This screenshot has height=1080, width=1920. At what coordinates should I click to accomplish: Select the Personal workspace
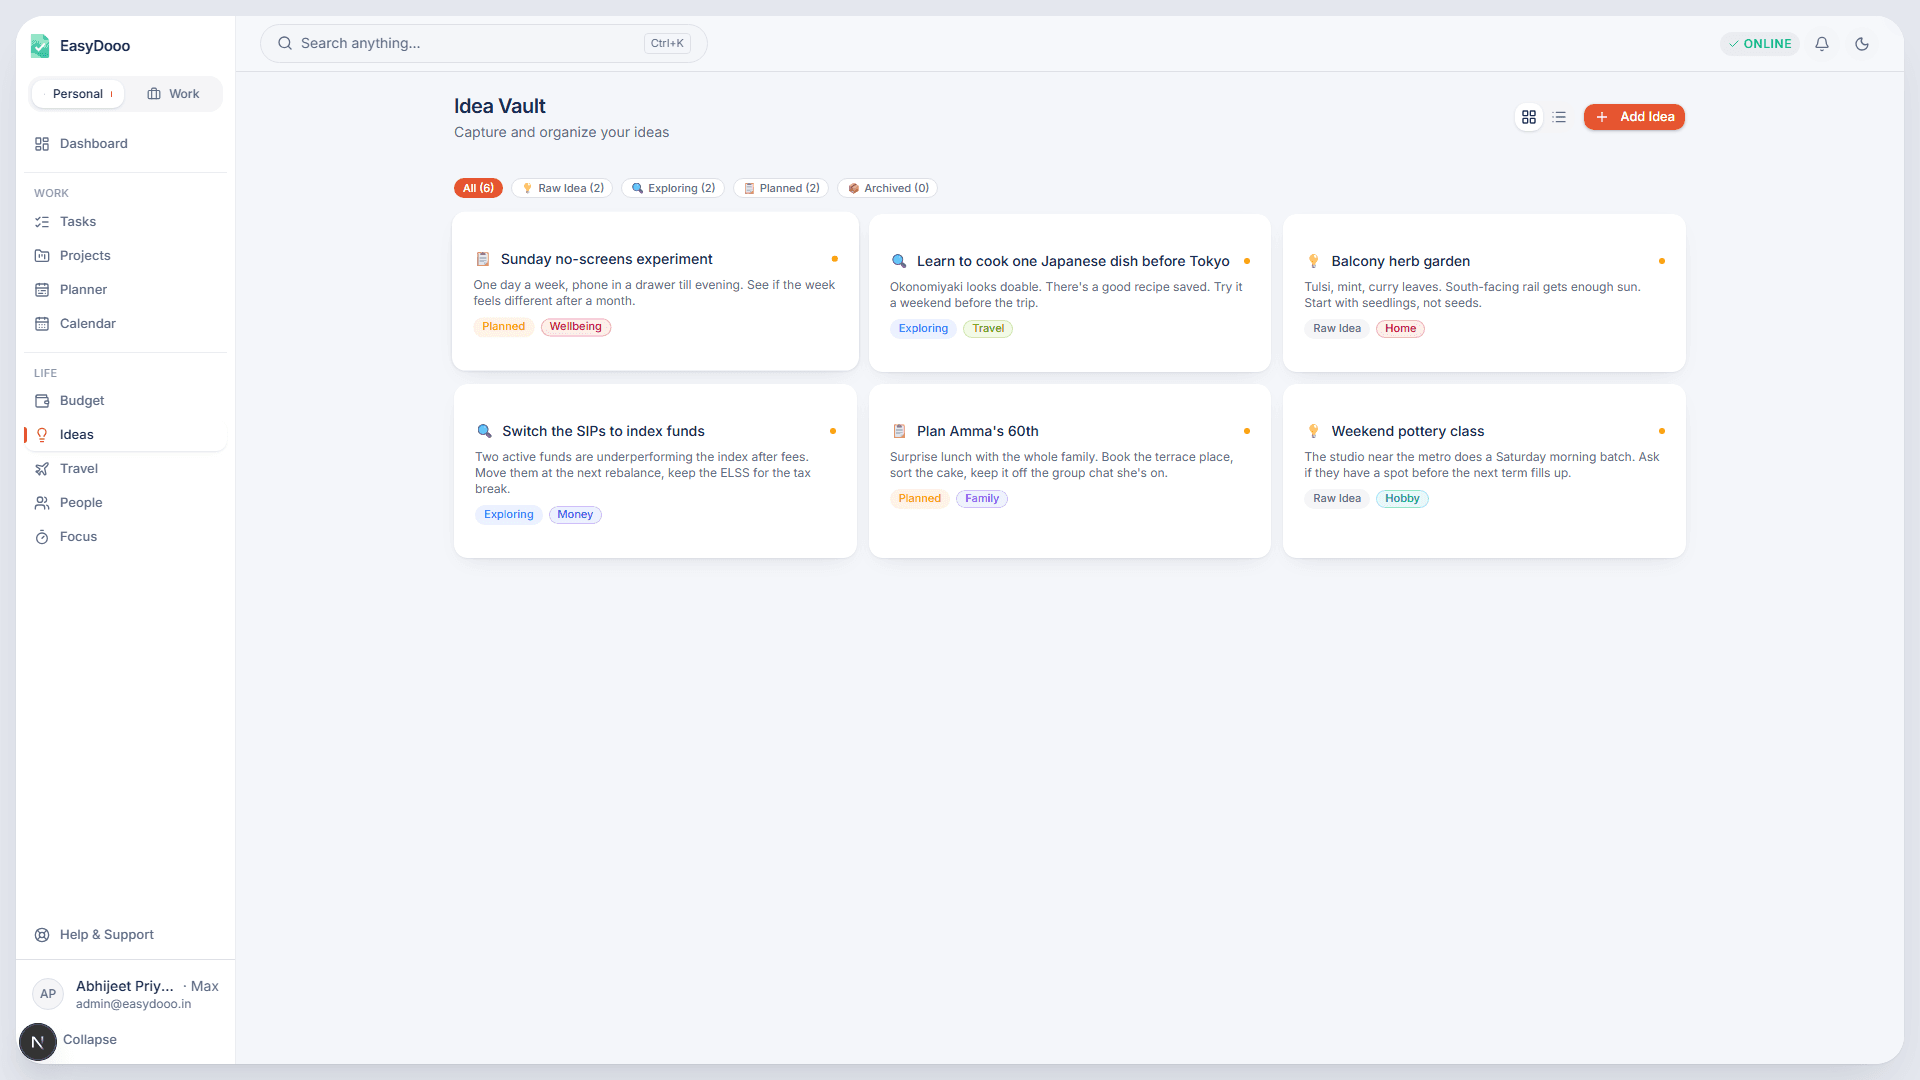click(78, 94)
